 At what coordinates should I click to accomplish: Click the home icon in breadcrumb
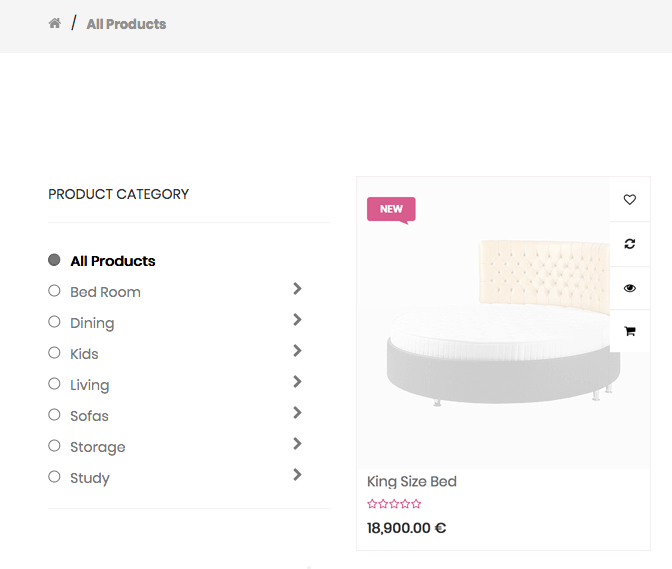55,23
